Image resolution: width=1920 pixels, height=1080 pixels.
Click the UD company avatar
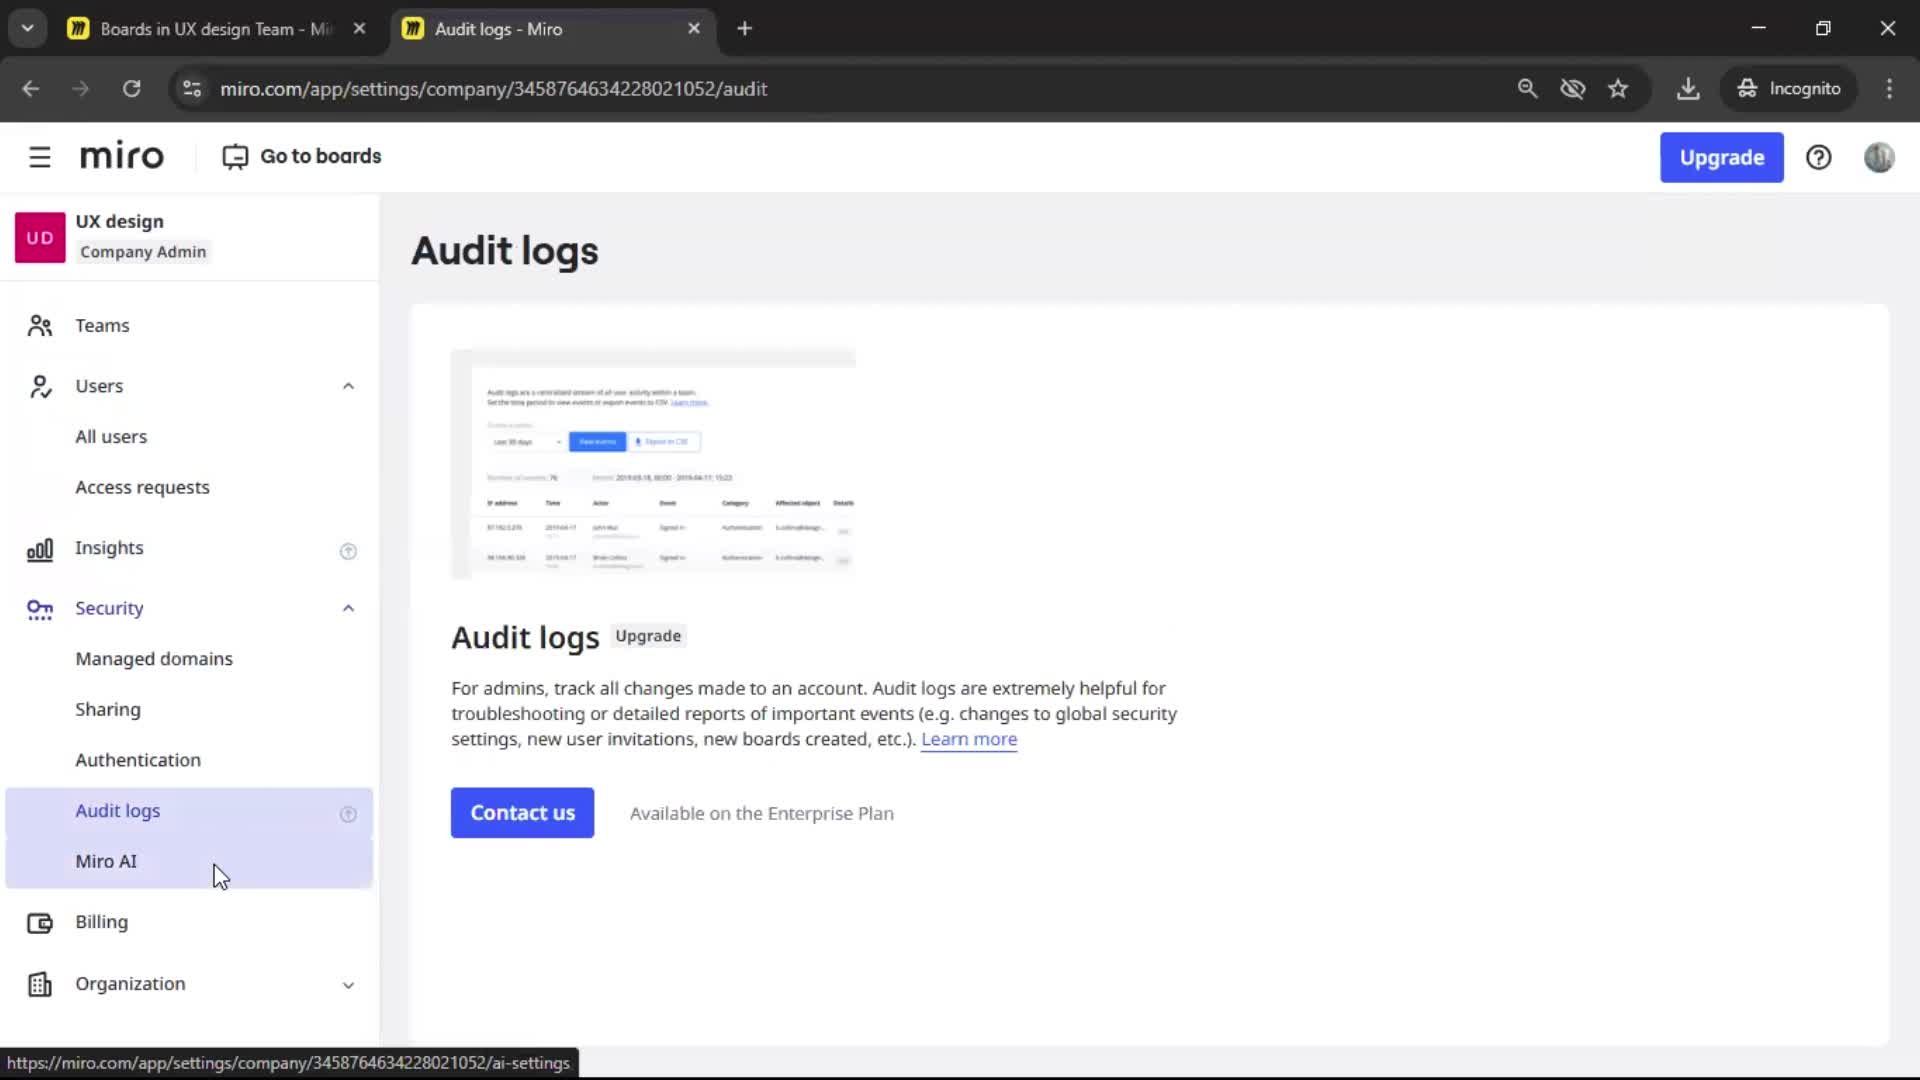click(40, 237)
